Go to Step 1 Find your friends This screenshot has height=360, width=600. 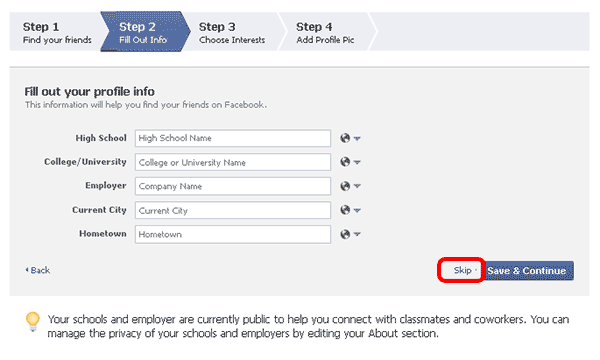tap(57, 32)
